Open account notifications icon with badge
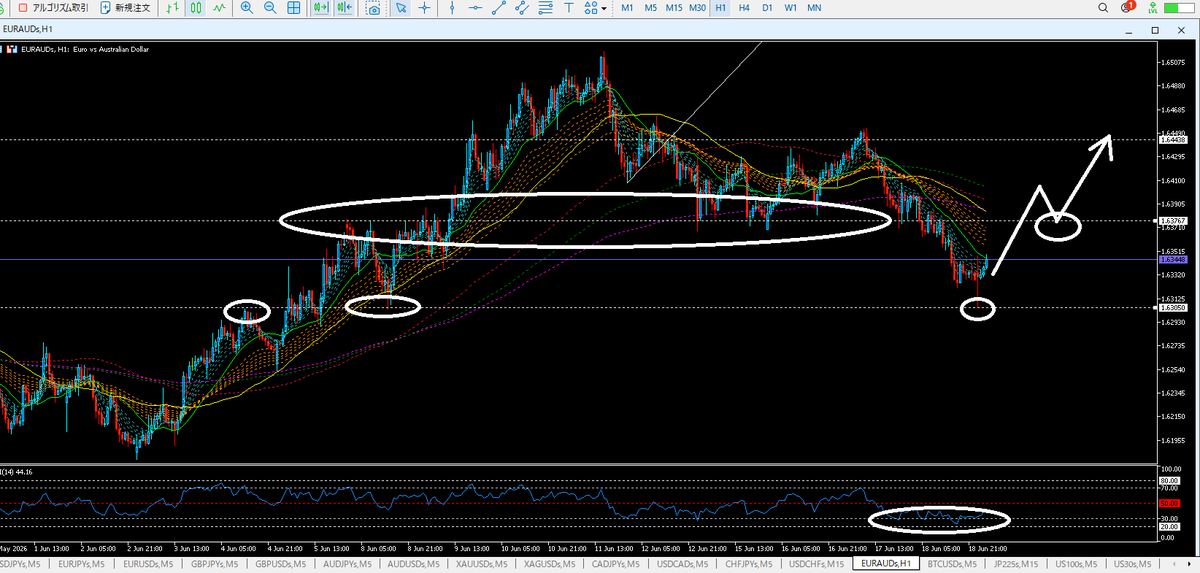Viewport: 1200px width, 573px height. click(1127, 7)
